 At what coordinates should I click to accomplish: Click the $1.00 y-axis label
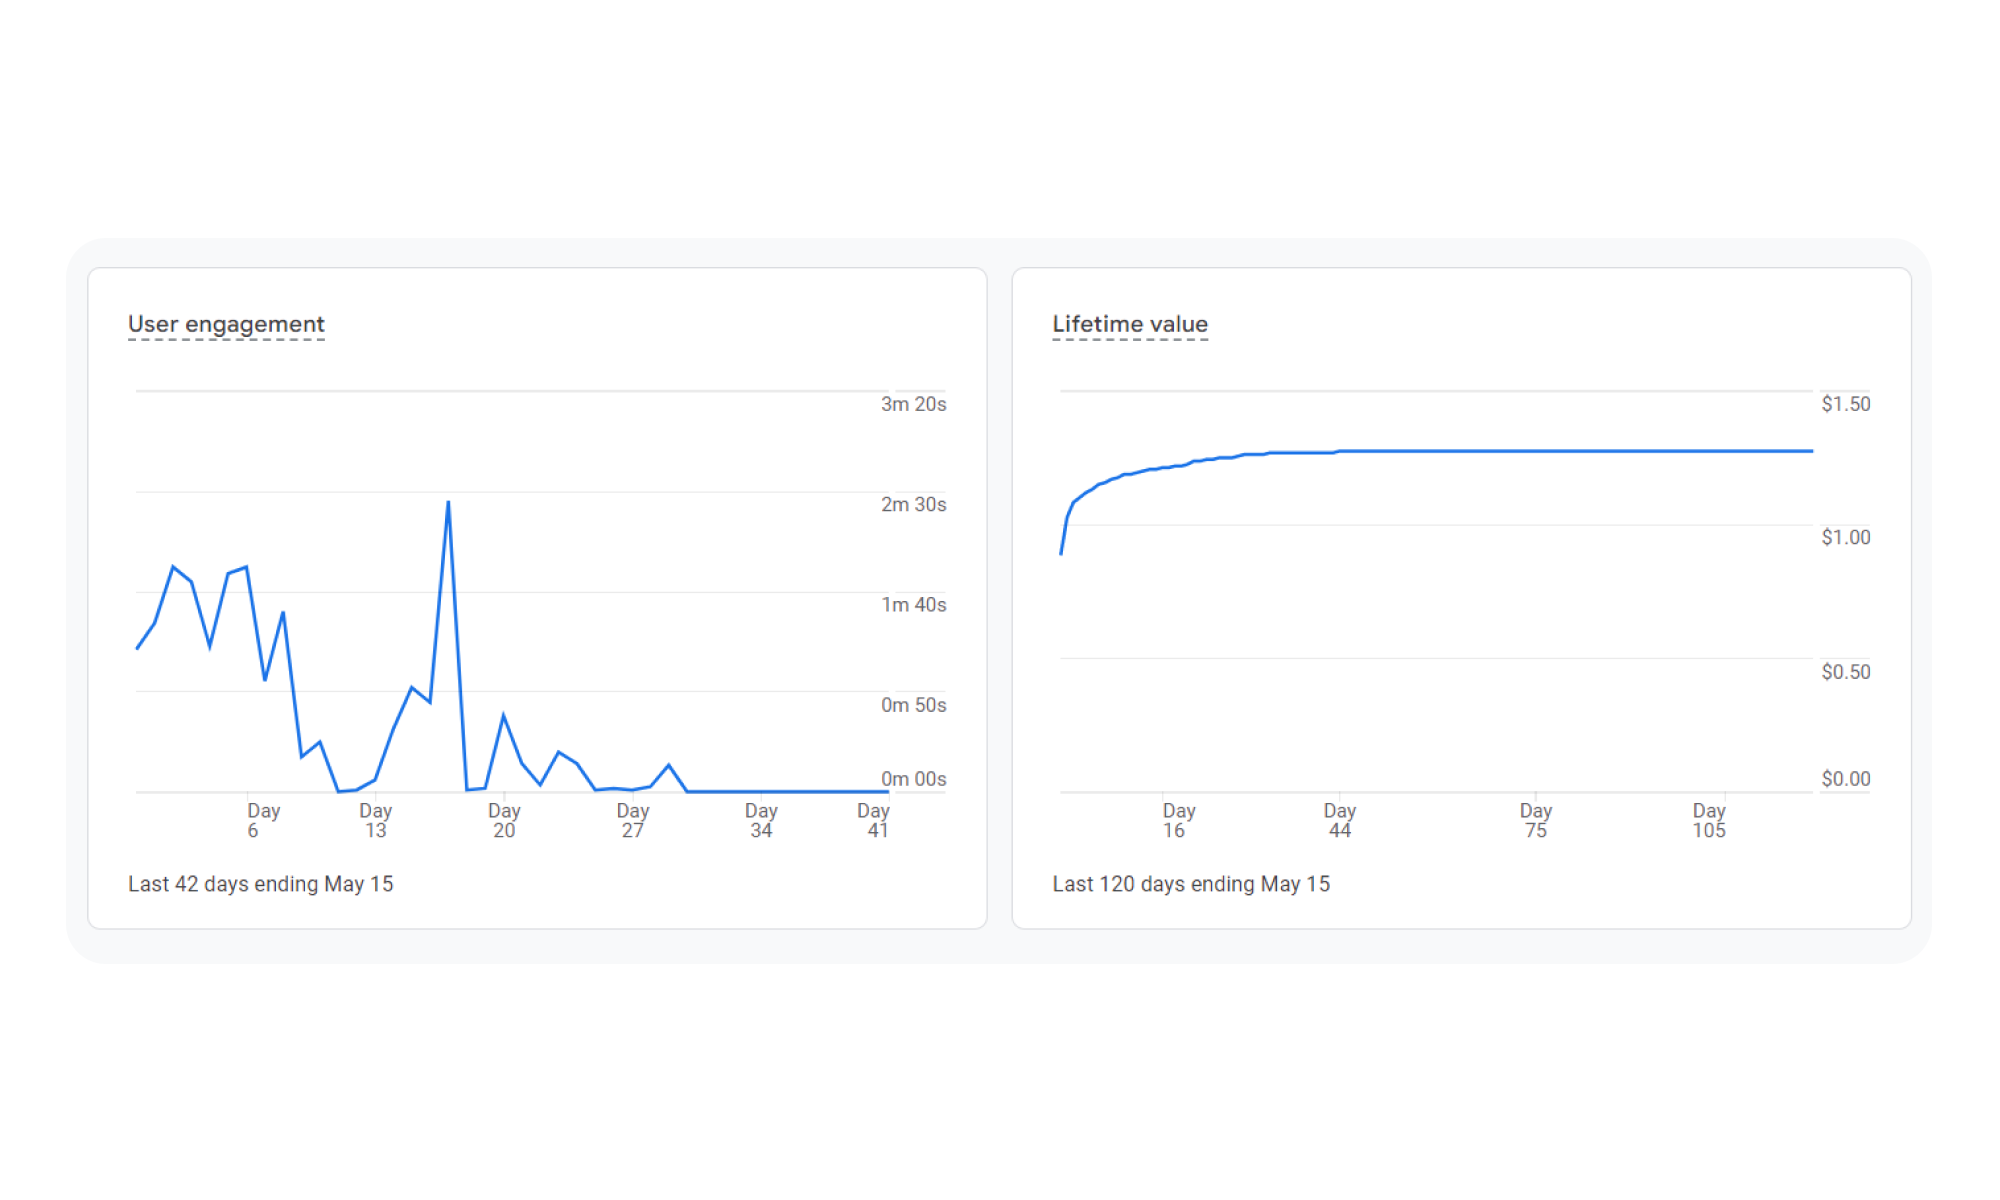[1845, 537]
